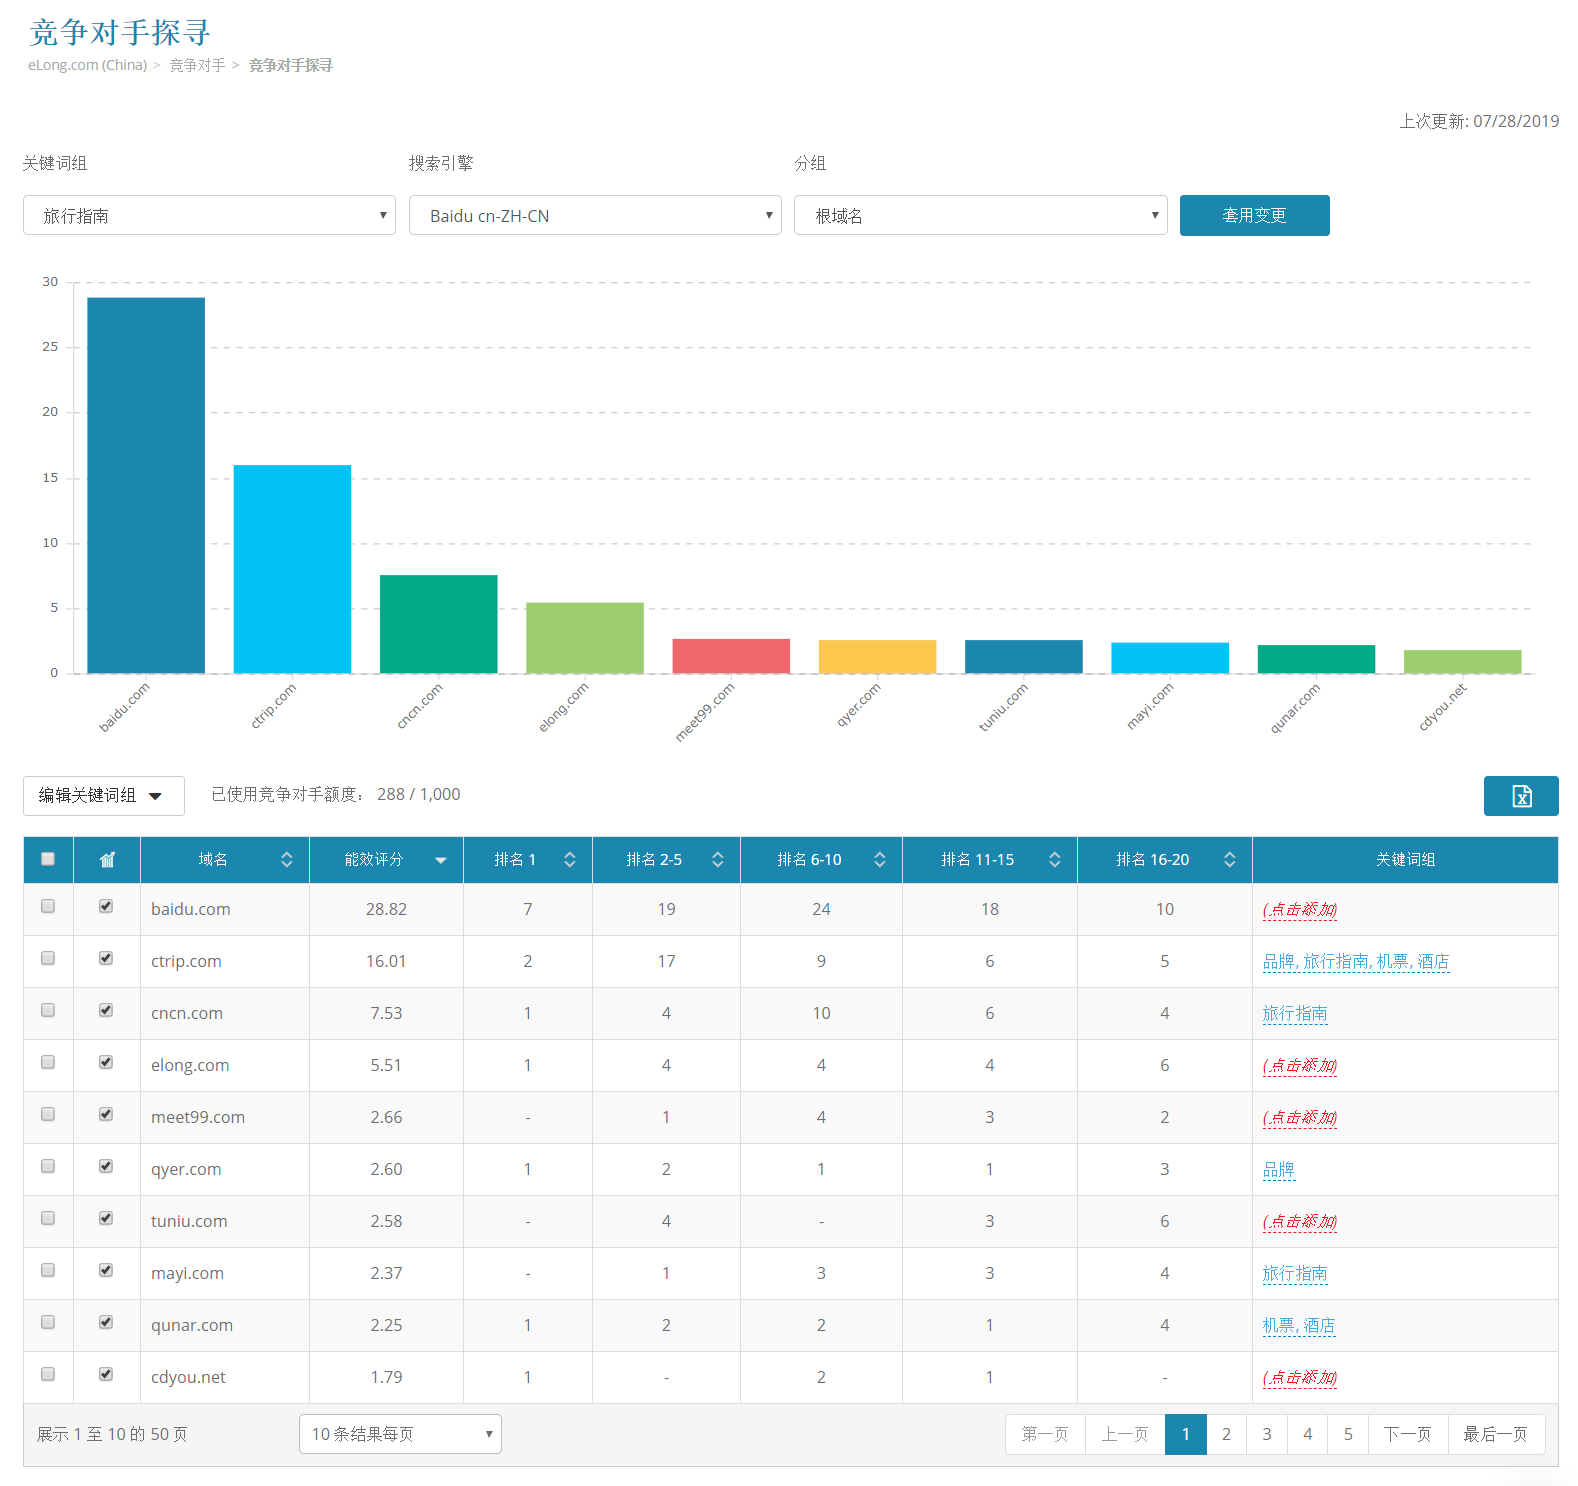Click the 28.82 score for baidu.com

pos(386,909)
